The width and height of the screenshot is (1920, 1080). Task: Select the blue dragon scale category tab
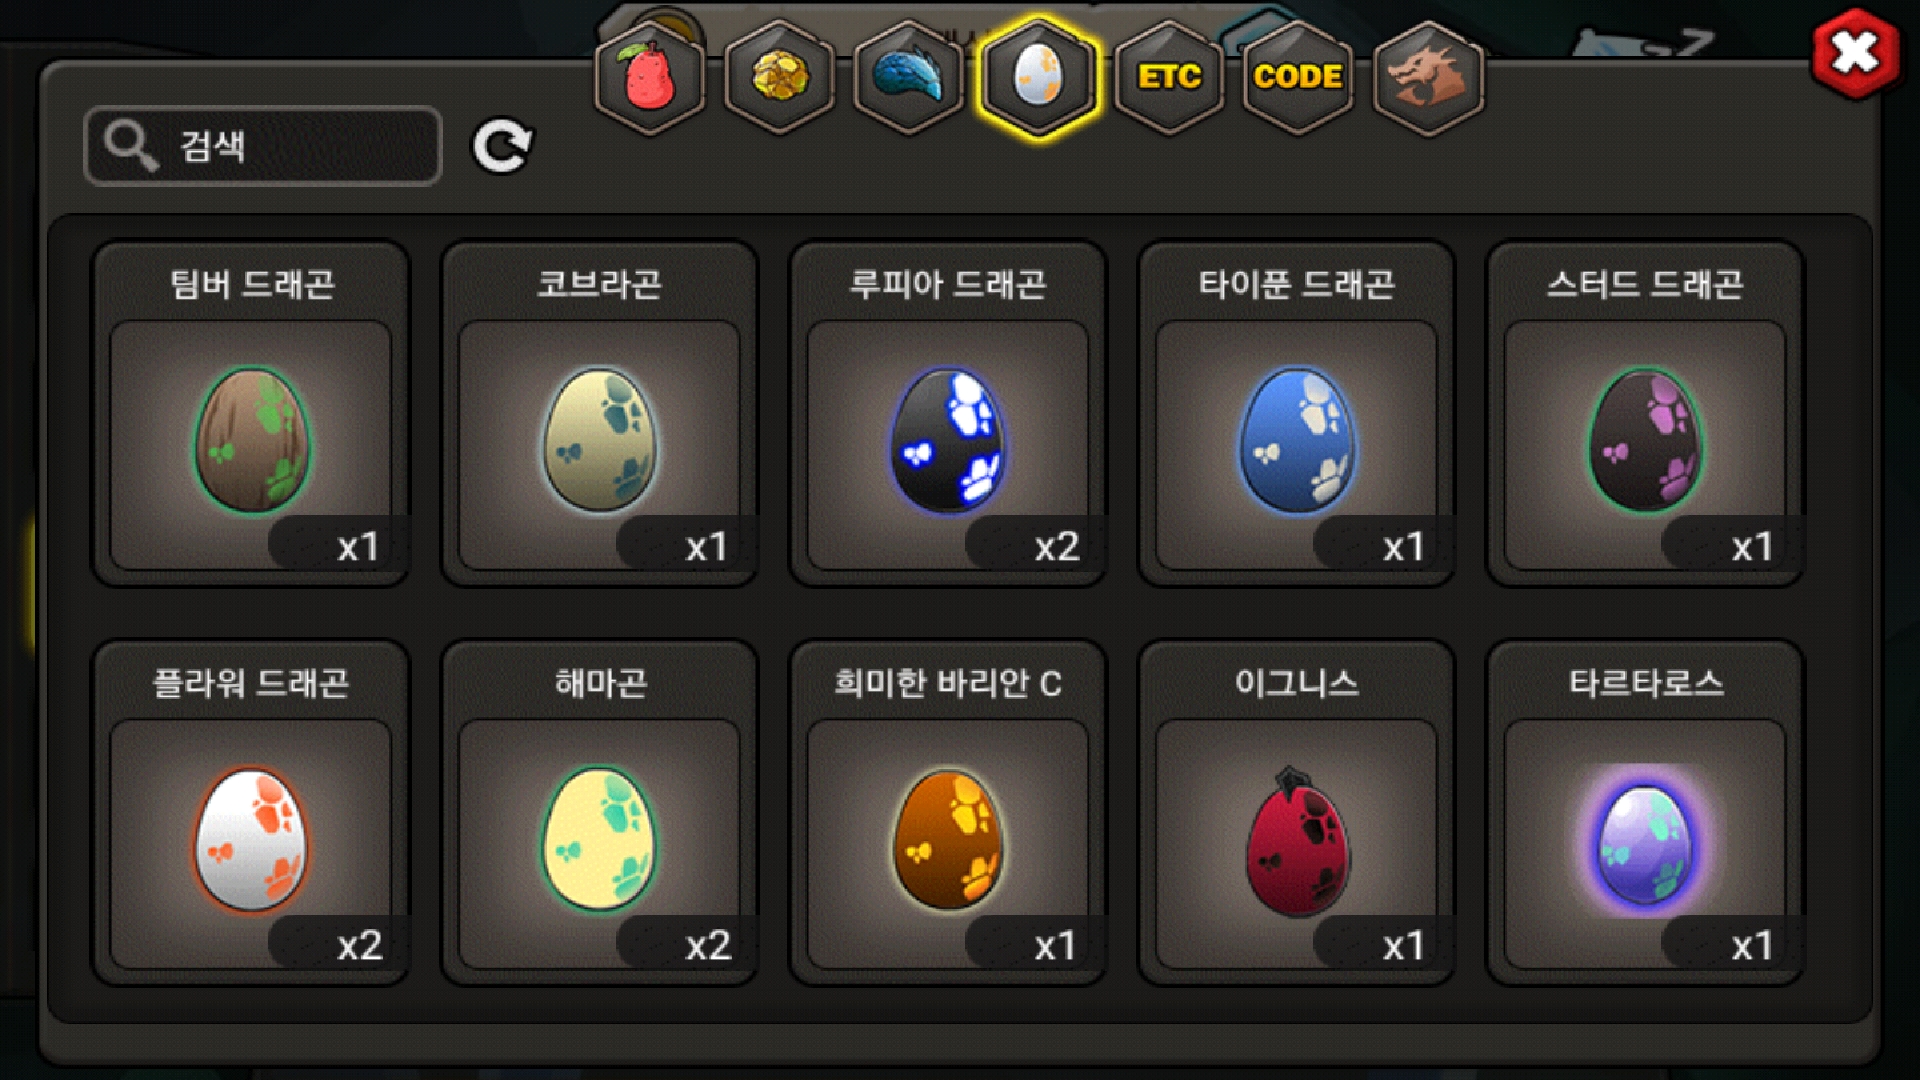[x=909, y=77]
